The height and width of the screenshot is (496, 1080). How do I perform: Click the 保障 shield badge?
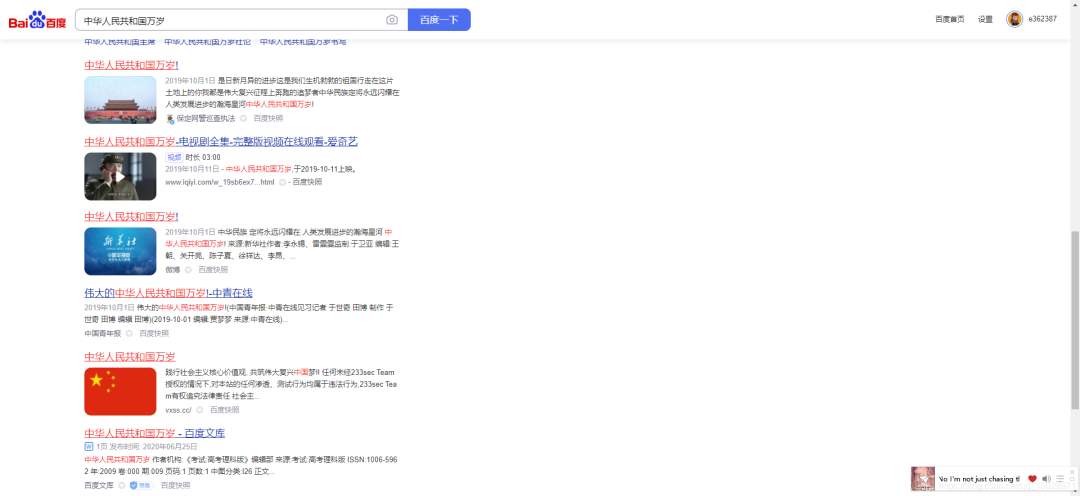(x=141, y=486)
